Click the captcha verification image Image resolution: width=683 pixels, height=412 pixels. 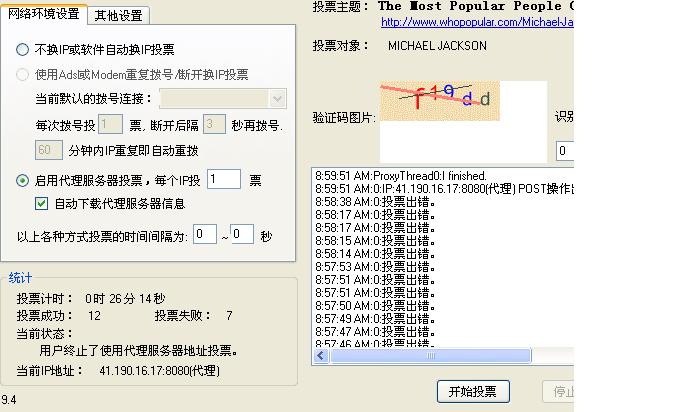(440, 98)
